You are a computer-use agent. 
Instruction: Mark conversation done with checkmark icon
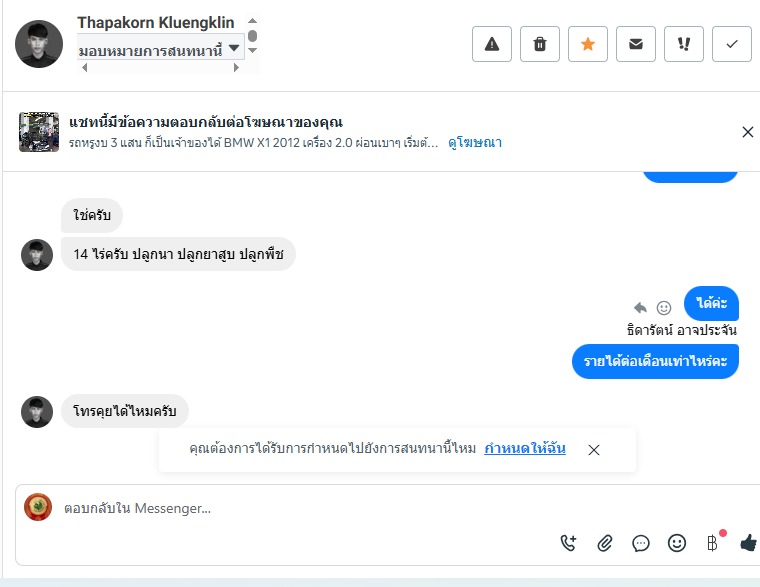pyautogui.click(x=732, y=44)
